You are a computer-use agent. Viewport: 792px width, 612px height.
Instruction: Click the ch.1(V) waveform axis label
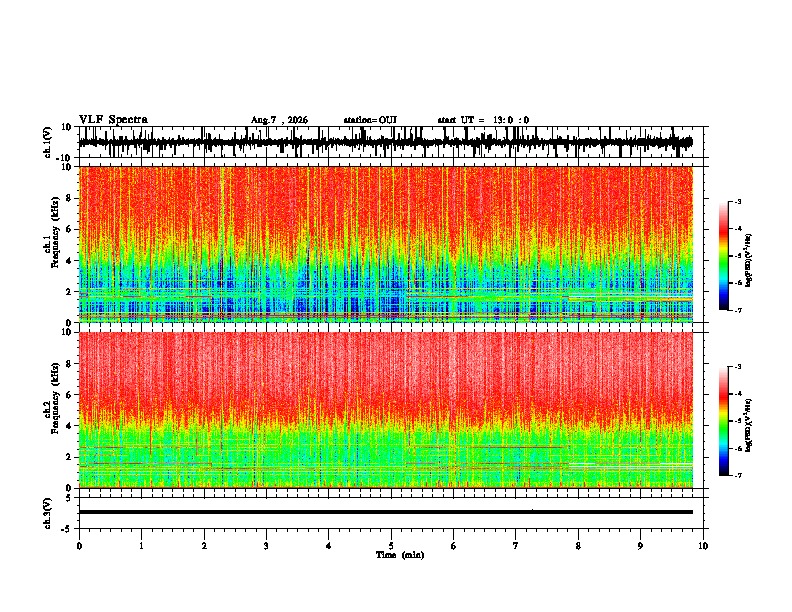[48, 142]
